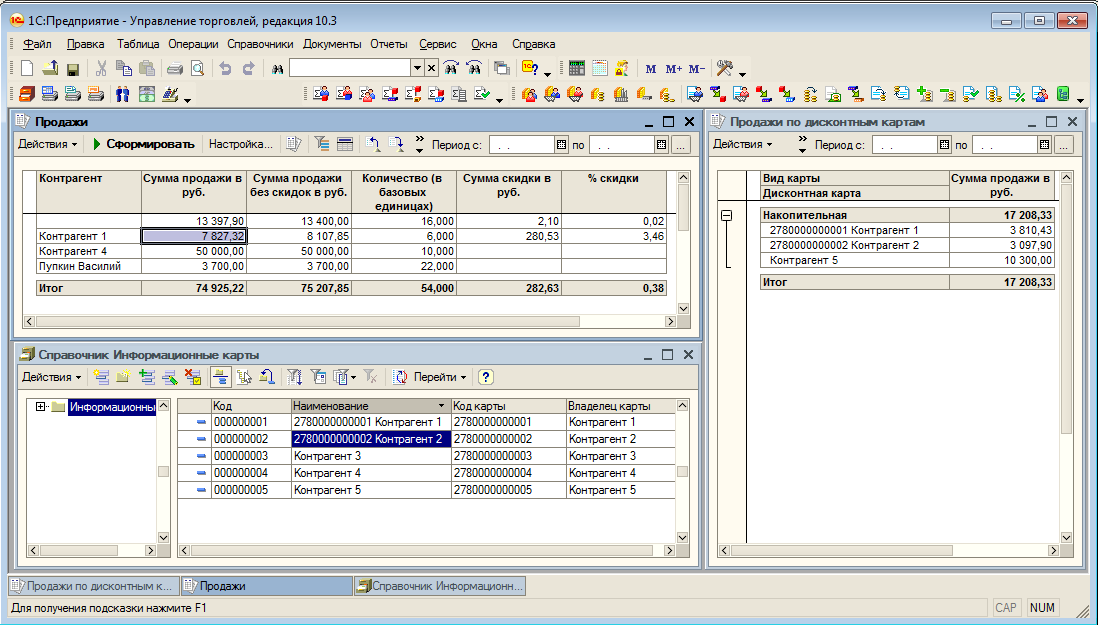
Task: Open the Перейти dropdown in Справочник
Action: [440, 377]
